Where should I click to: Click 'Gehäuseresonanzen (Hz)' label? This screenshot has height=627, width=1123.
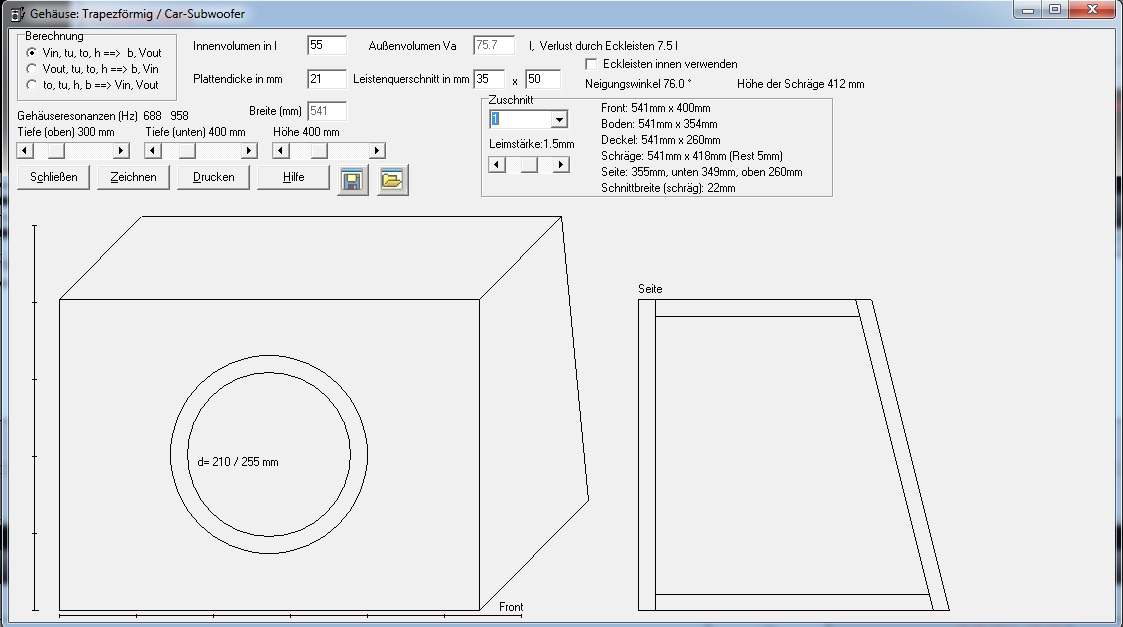coord(77,115)
